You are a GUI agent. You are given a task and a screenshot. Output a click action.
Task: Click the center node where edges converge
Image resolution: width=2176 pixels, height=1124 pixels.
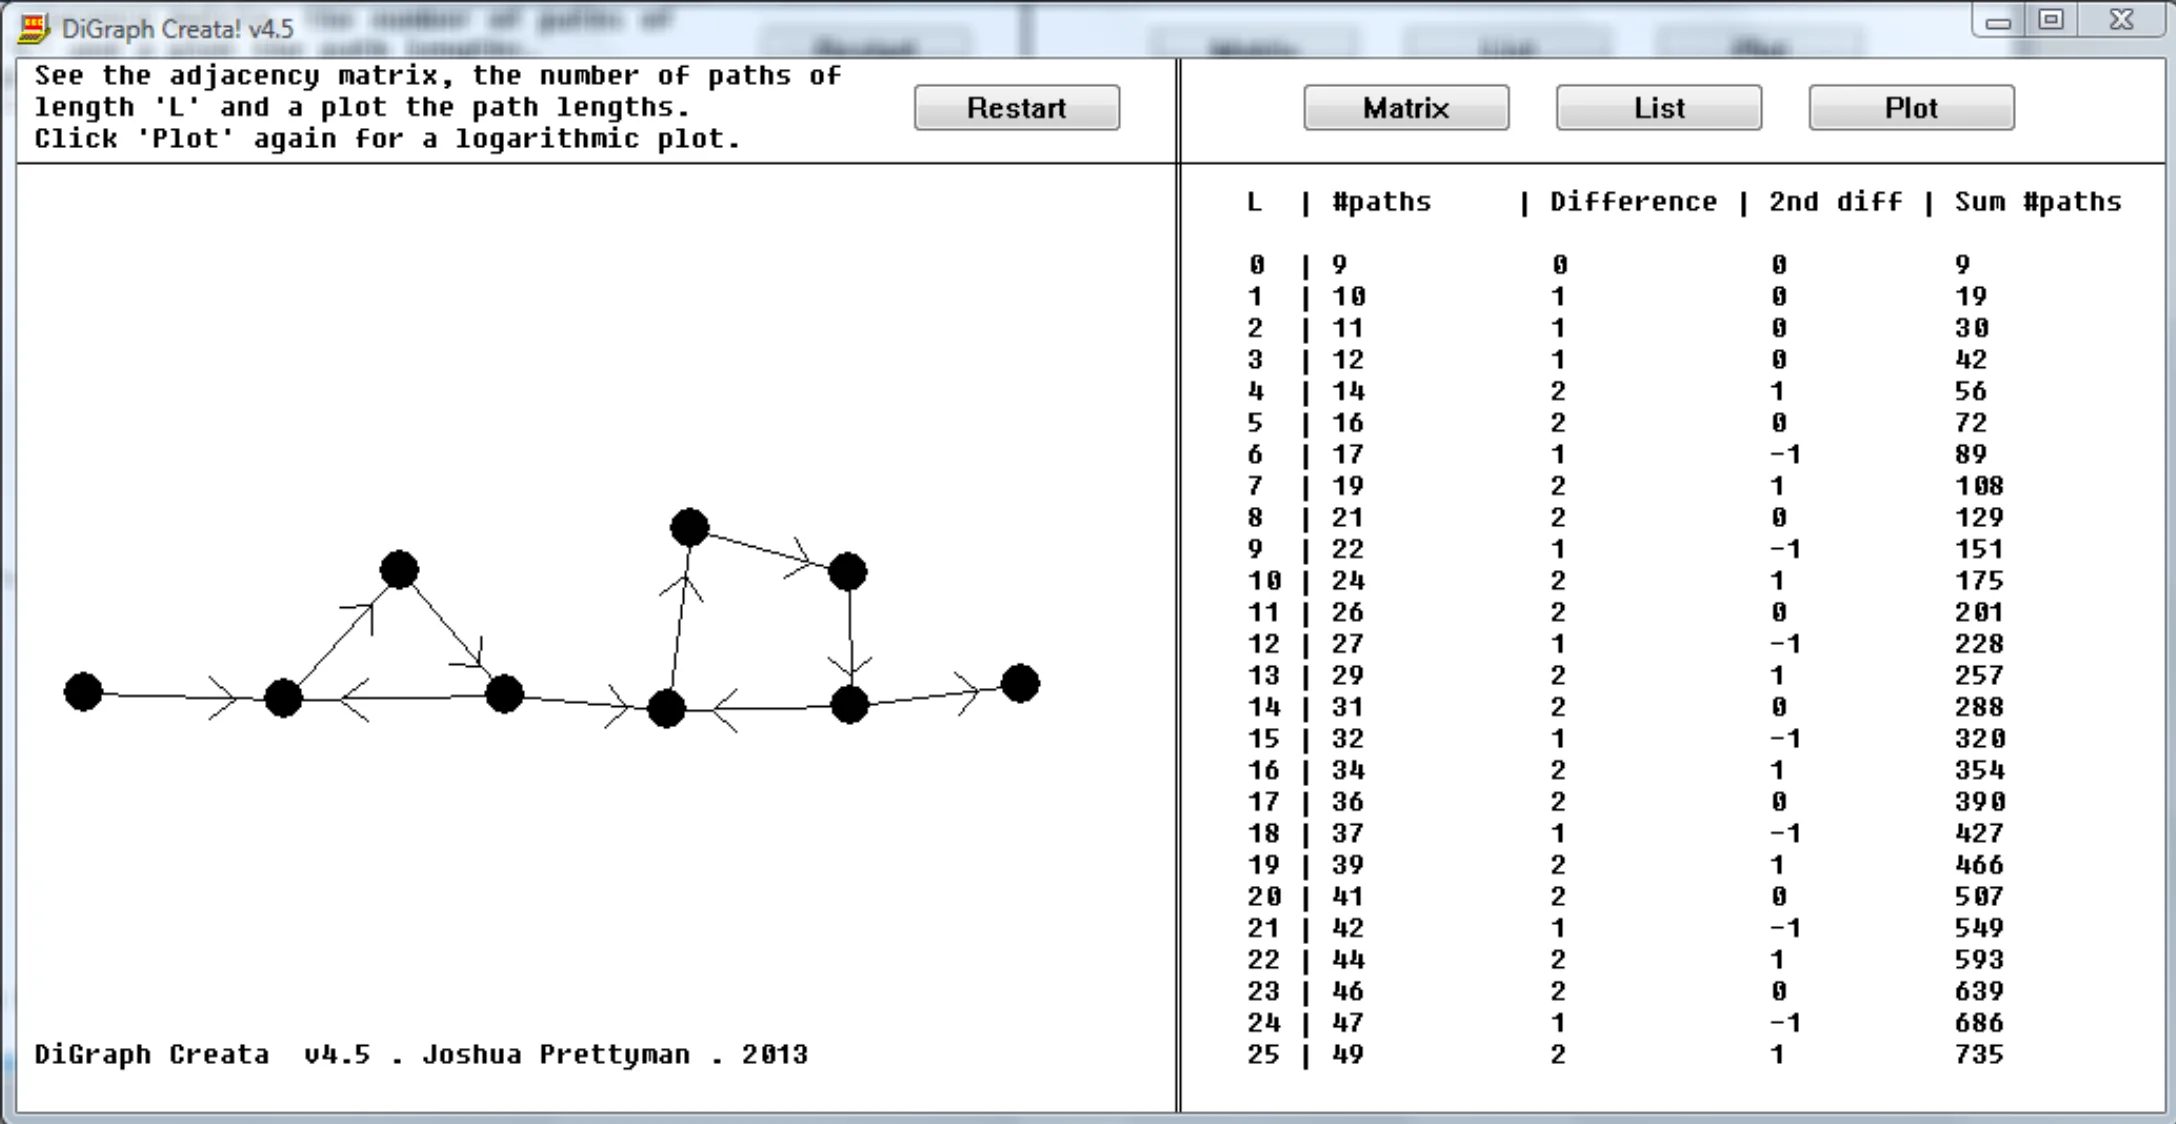click(666, 710)
